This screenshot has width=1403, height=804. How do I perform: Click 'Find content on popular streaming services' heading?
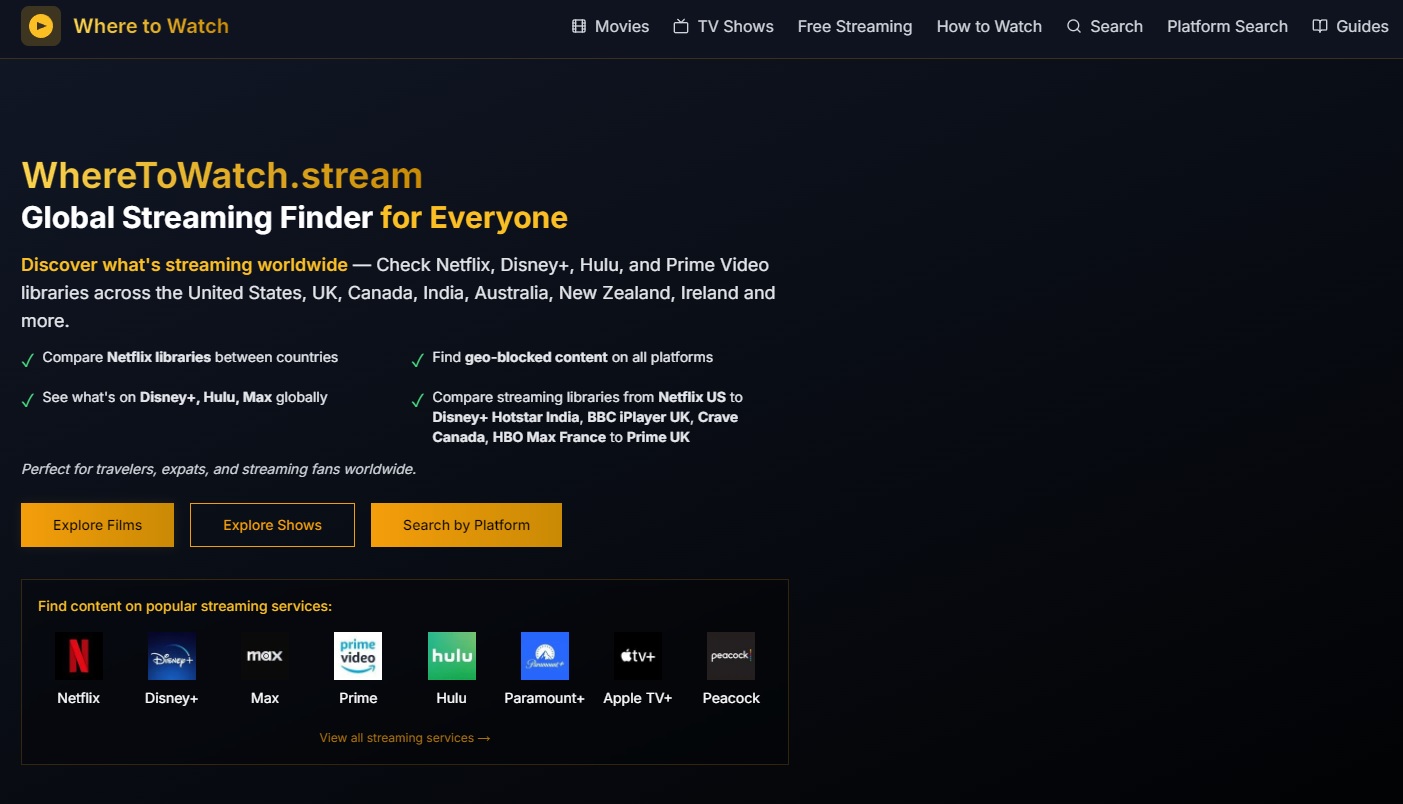pyautogui.click(x=185, y=606)
